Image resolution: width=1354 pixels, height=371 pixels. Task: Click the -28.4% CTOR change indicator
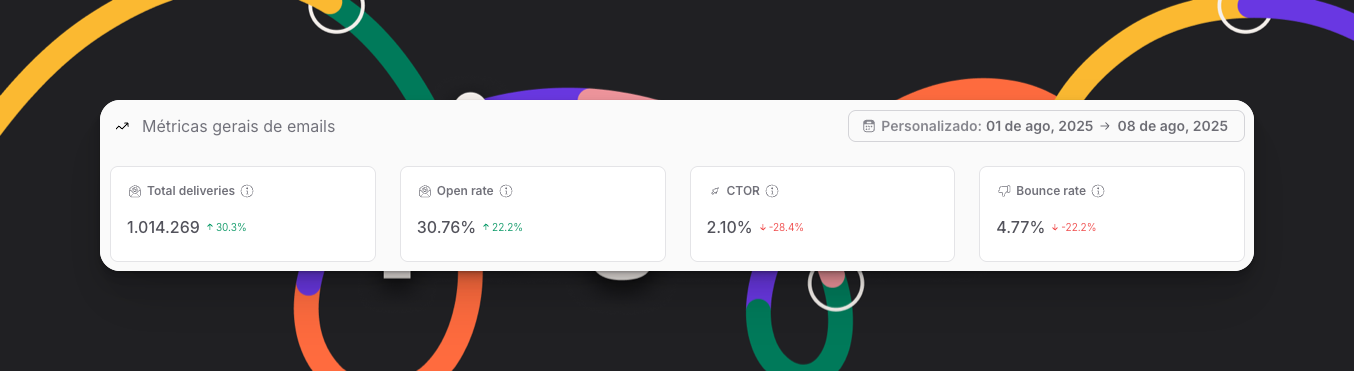(782, 228)
